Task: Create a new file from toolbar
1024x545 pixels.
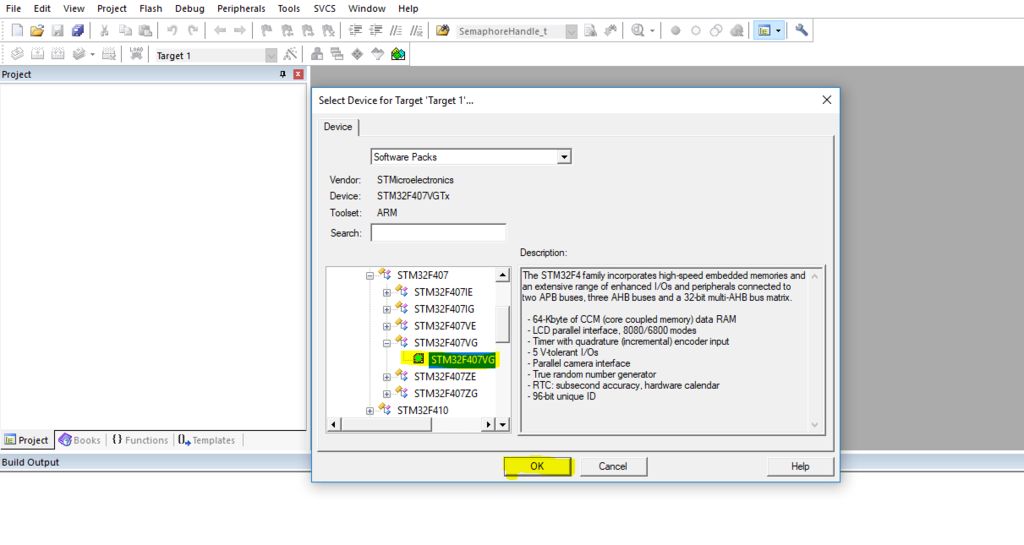Action: pyautogui.click(x=18, y=31)
